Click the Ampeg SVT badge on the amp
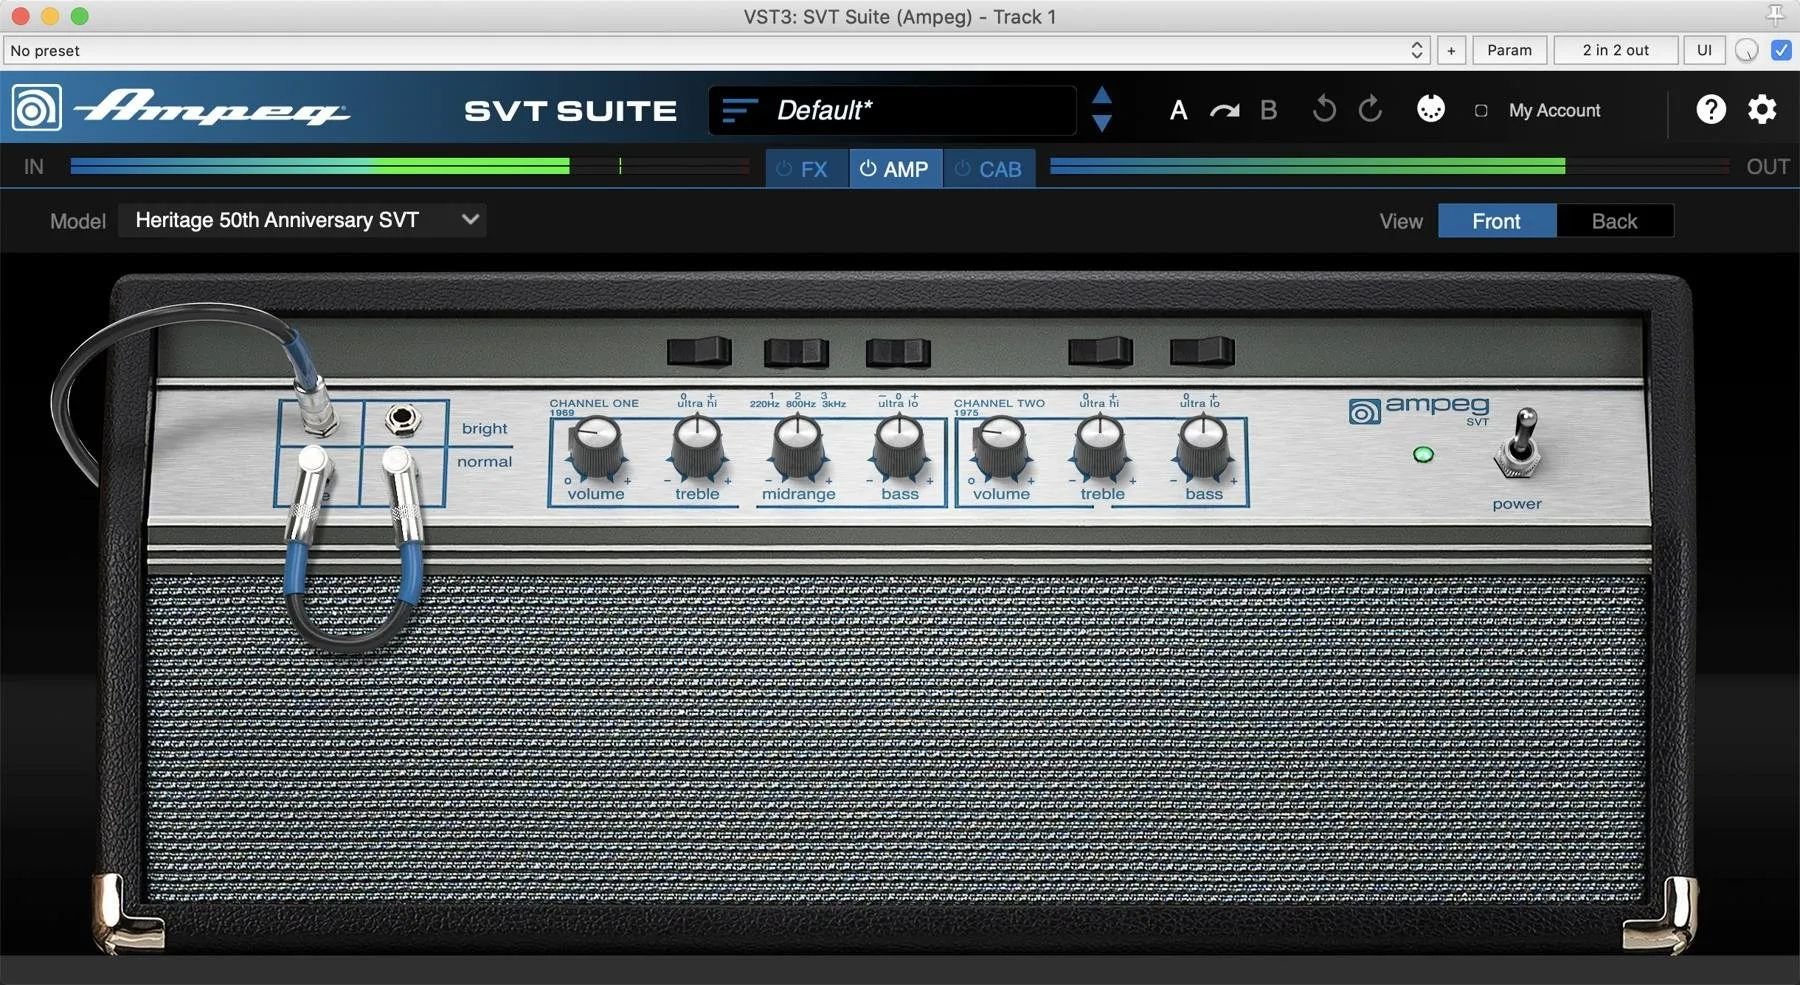The height and width of the screenshot is (985, 1800). pyautogui.click(x=1419, y=409)
